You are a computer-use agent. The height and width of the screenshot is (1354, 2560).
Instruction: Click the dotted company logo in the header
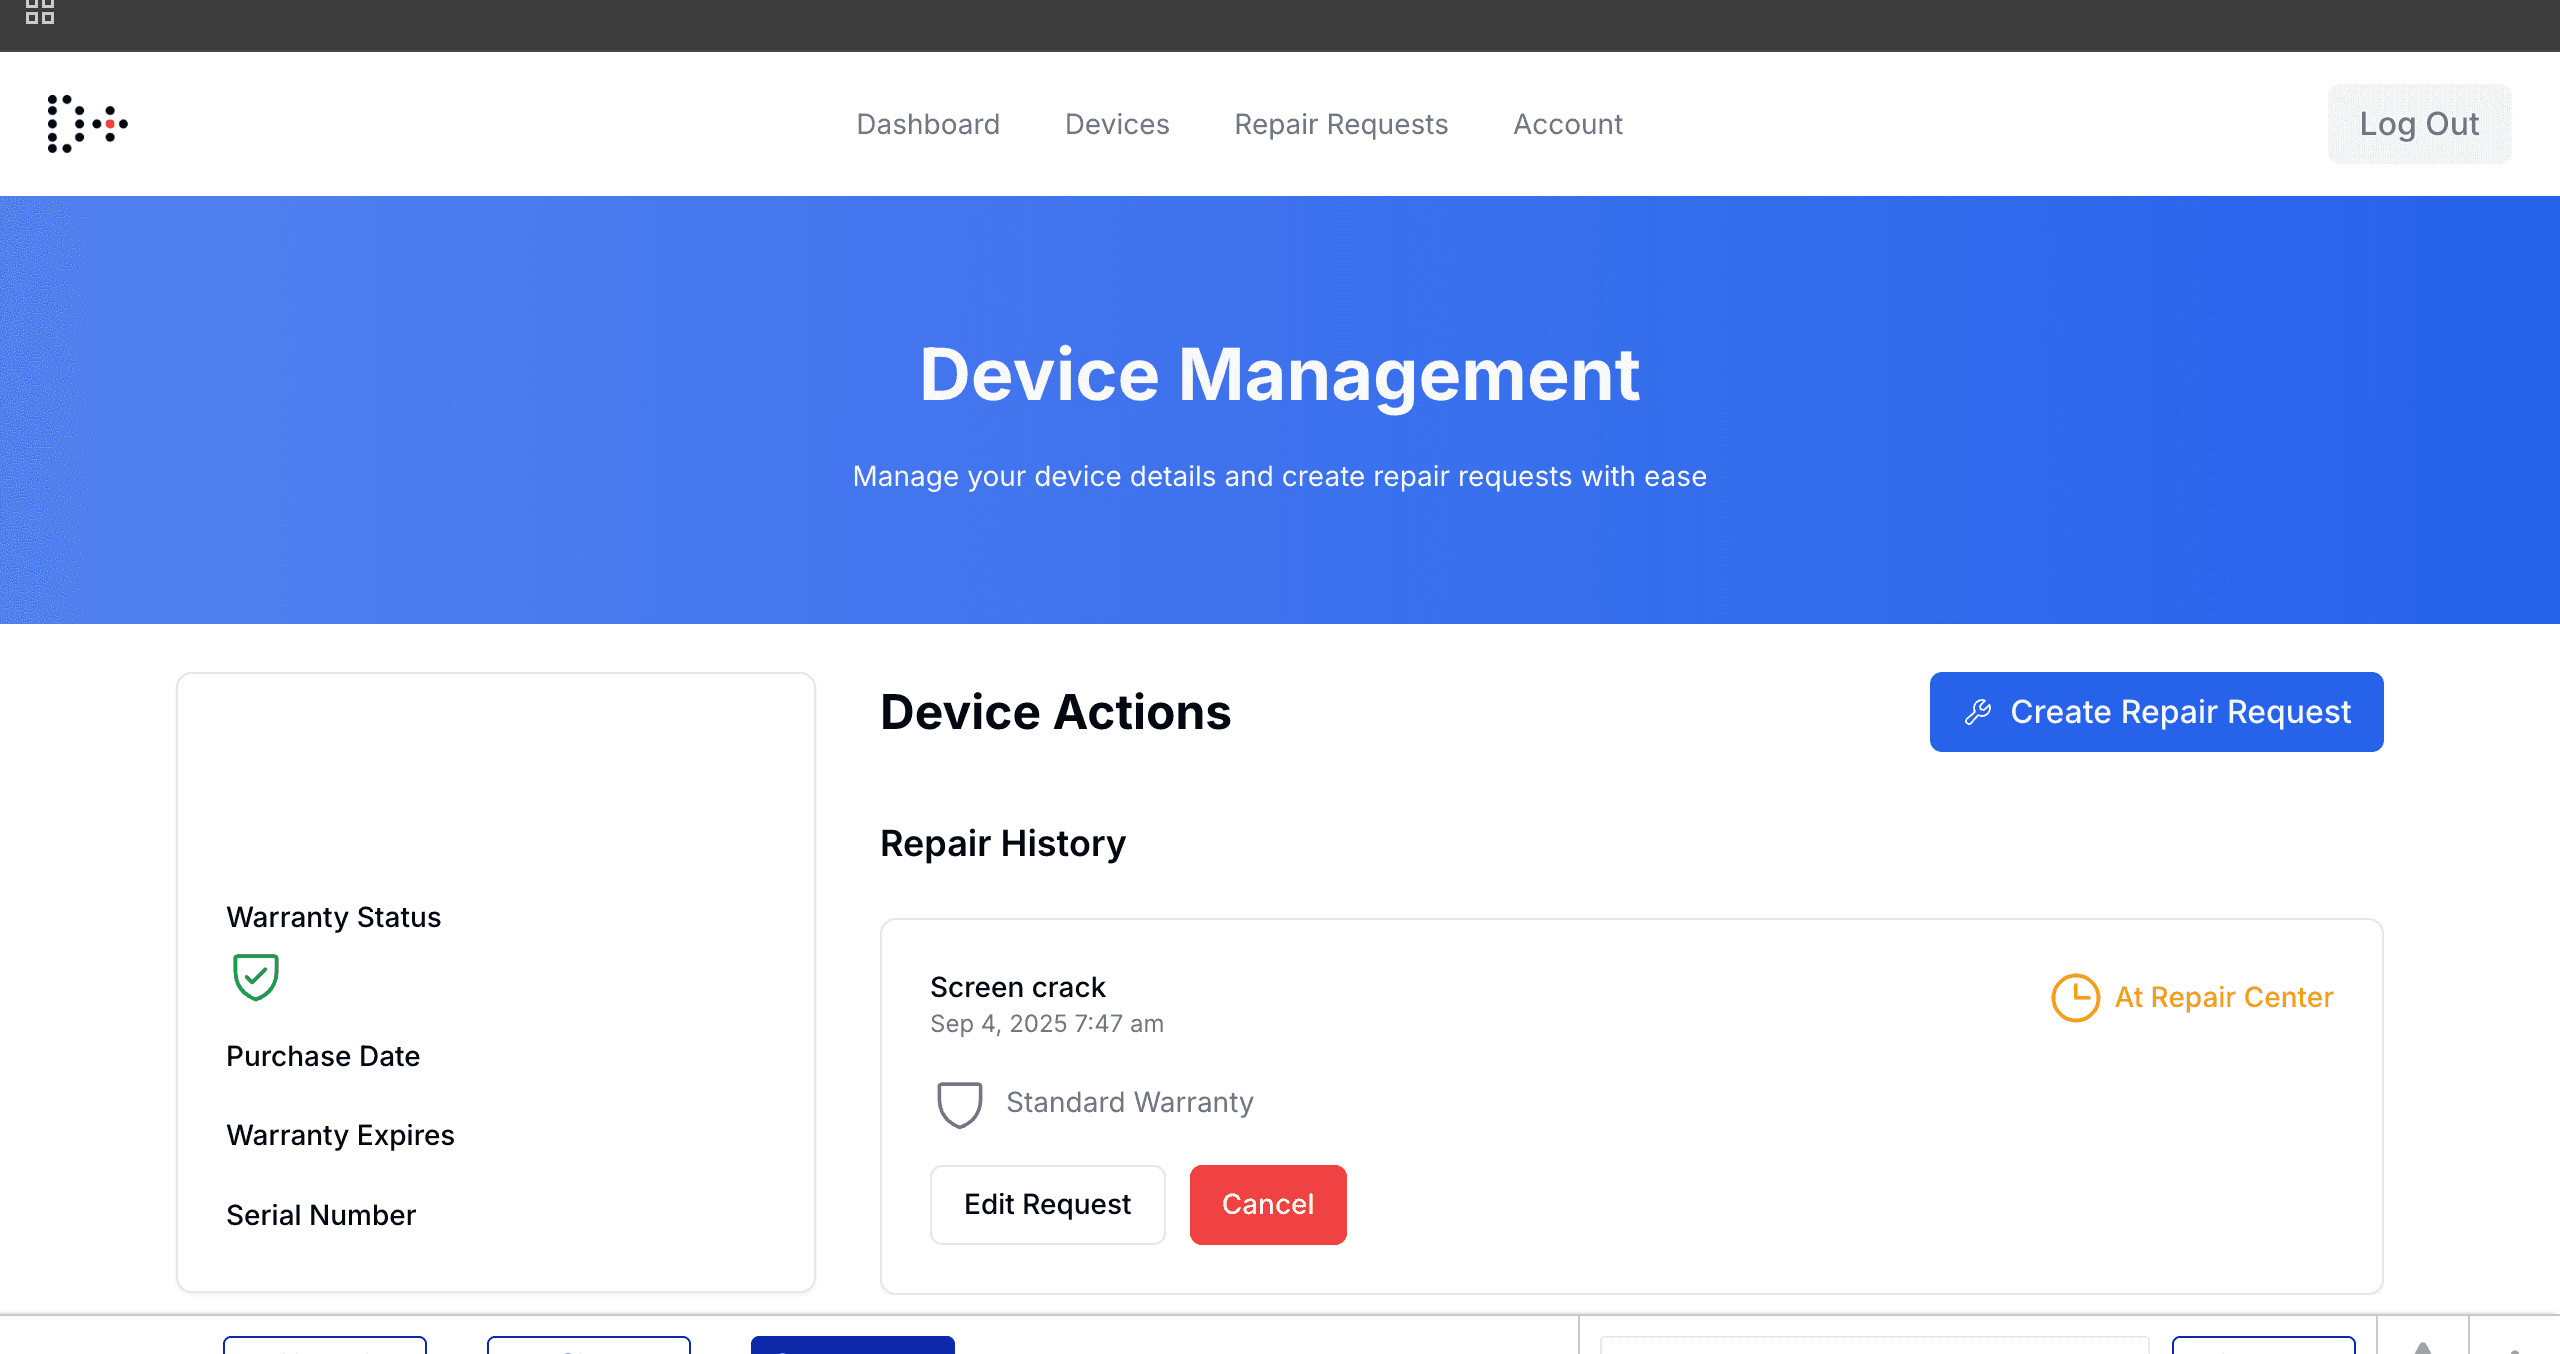87,123
